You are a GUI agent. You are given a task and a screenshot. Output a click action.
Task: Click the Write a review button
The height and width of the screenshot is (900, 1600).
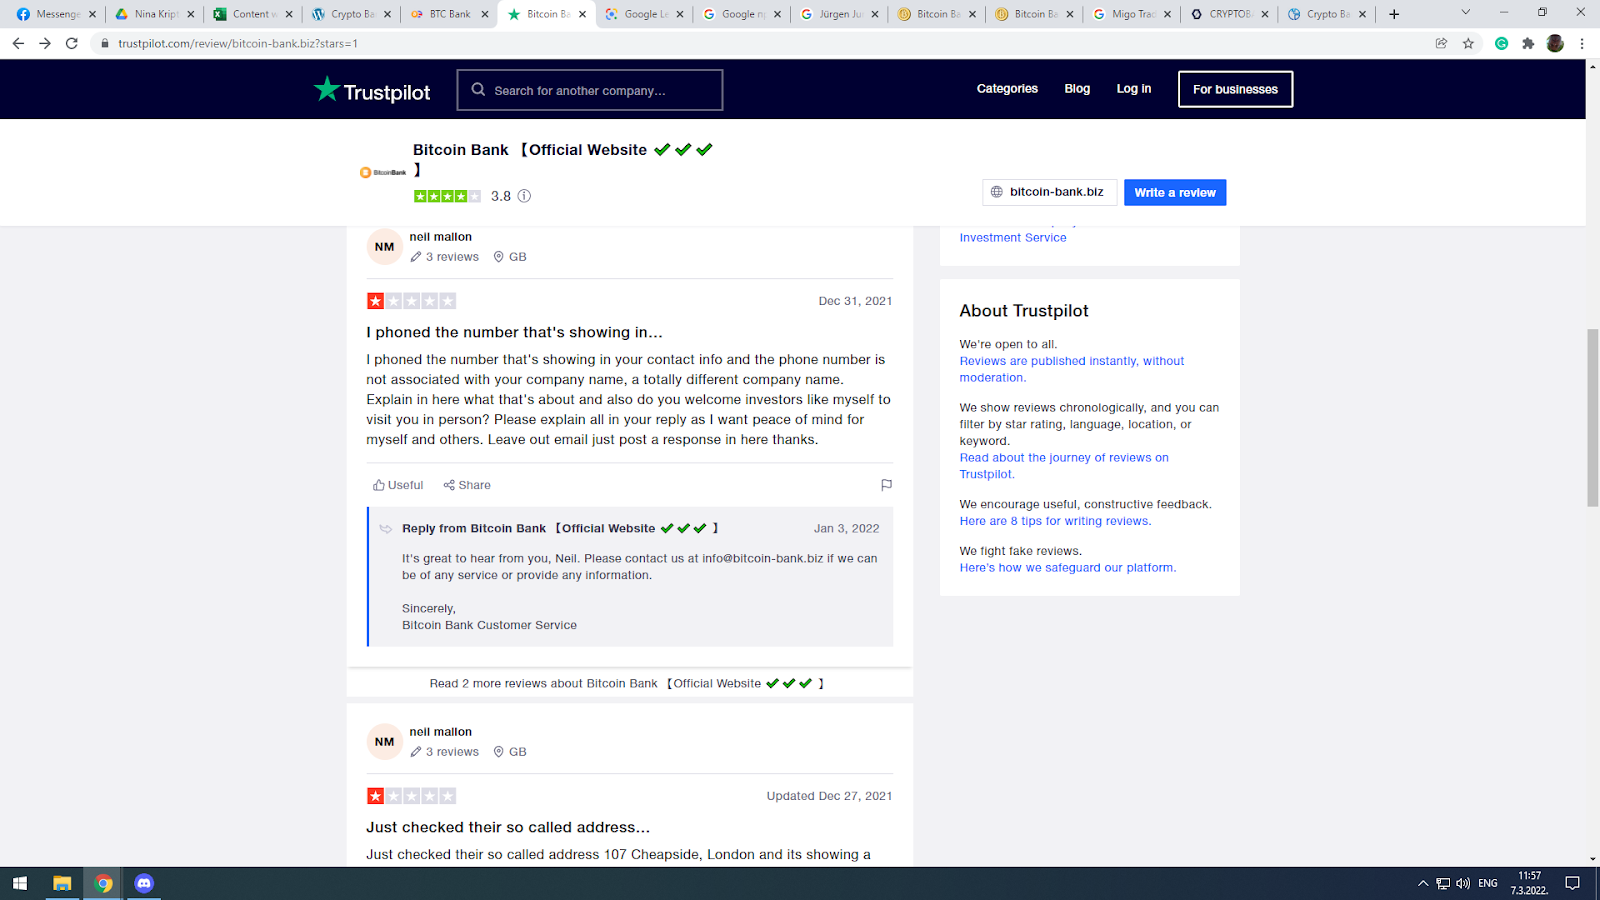click(x=1175, y=192)
